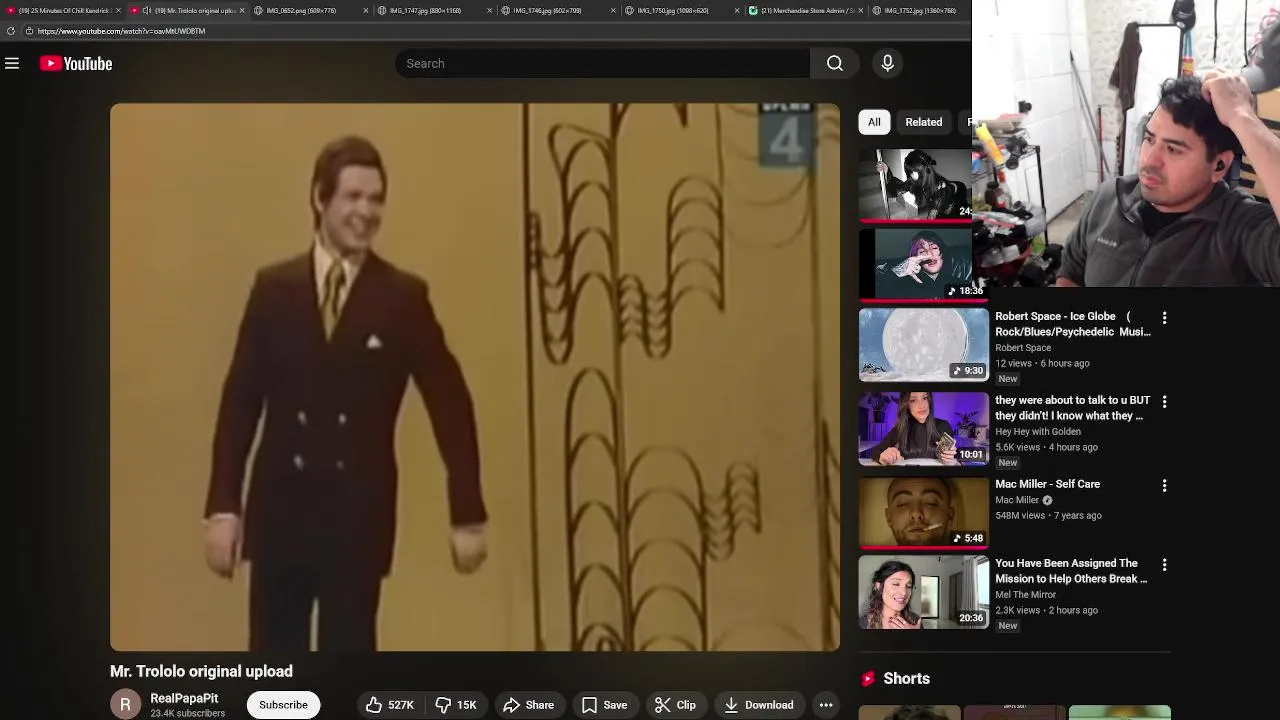The height and width of the screenshot is (720, 1280).
Task: Download the video
Action: pos(759,705)
